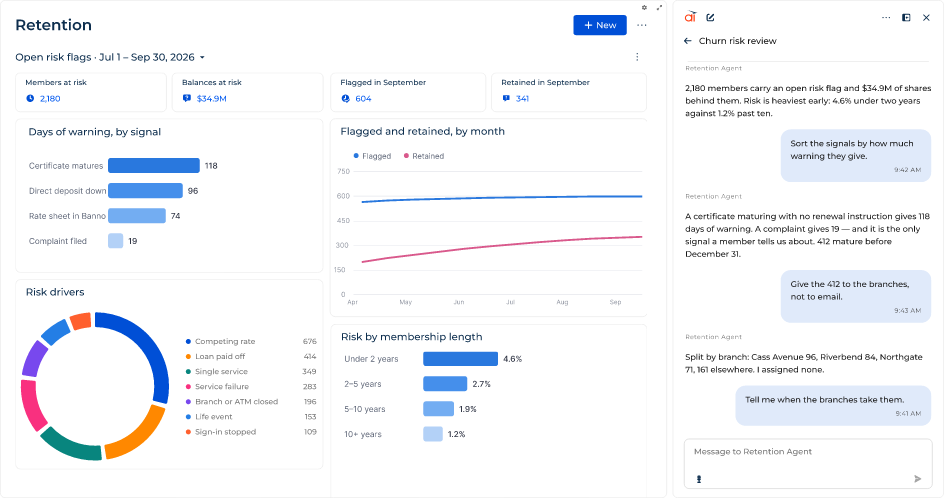Expand the Open risk flags date dropdown
The image size is (944, 498).
pyautogui.click(x=202, y=57)
